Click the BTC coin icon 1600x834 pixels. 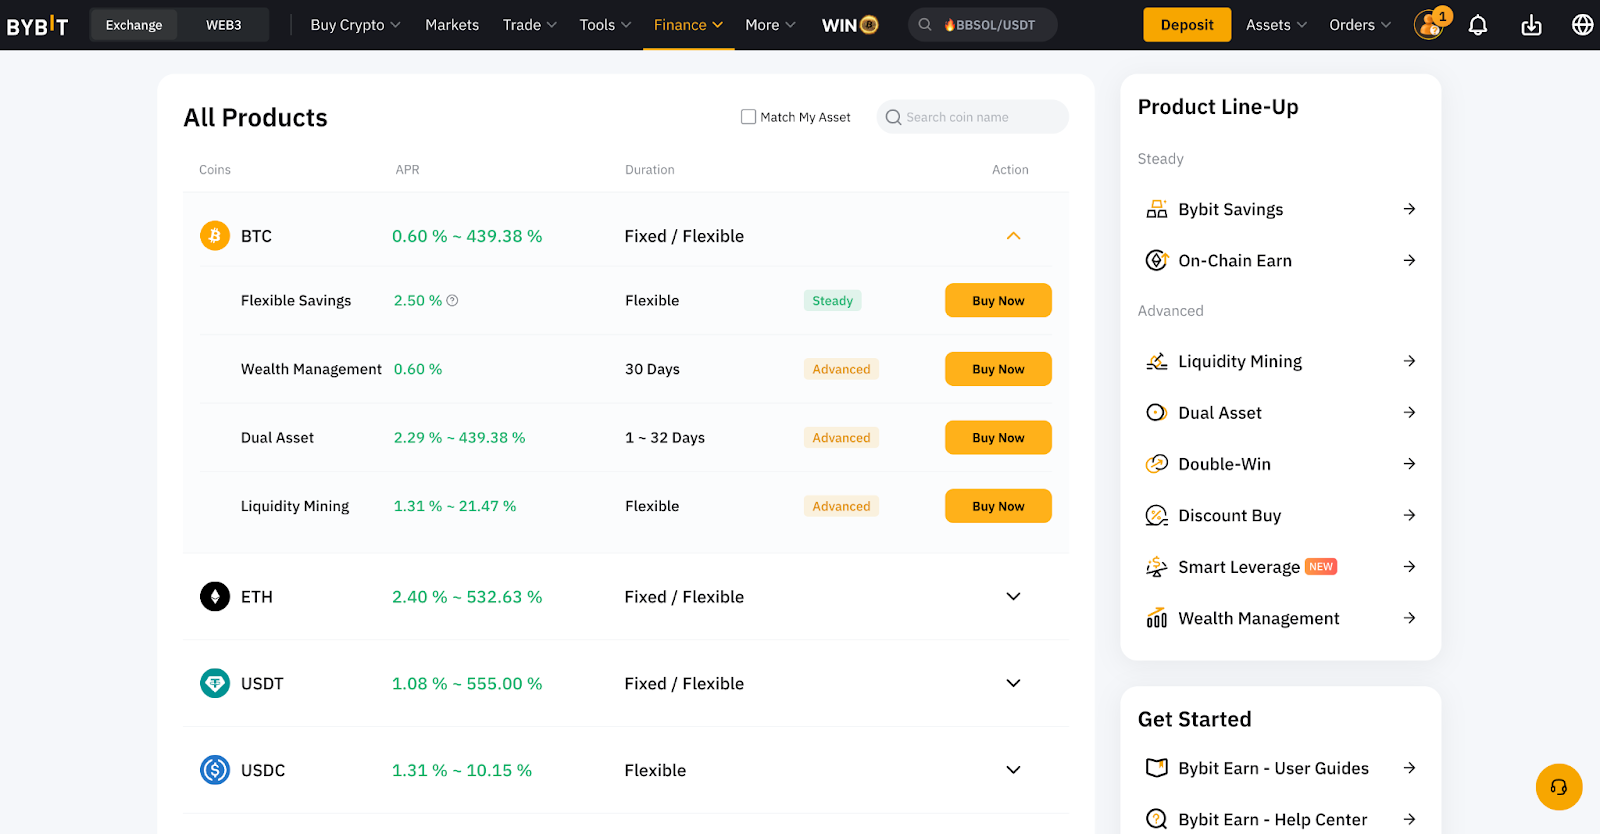click(215, 236)
